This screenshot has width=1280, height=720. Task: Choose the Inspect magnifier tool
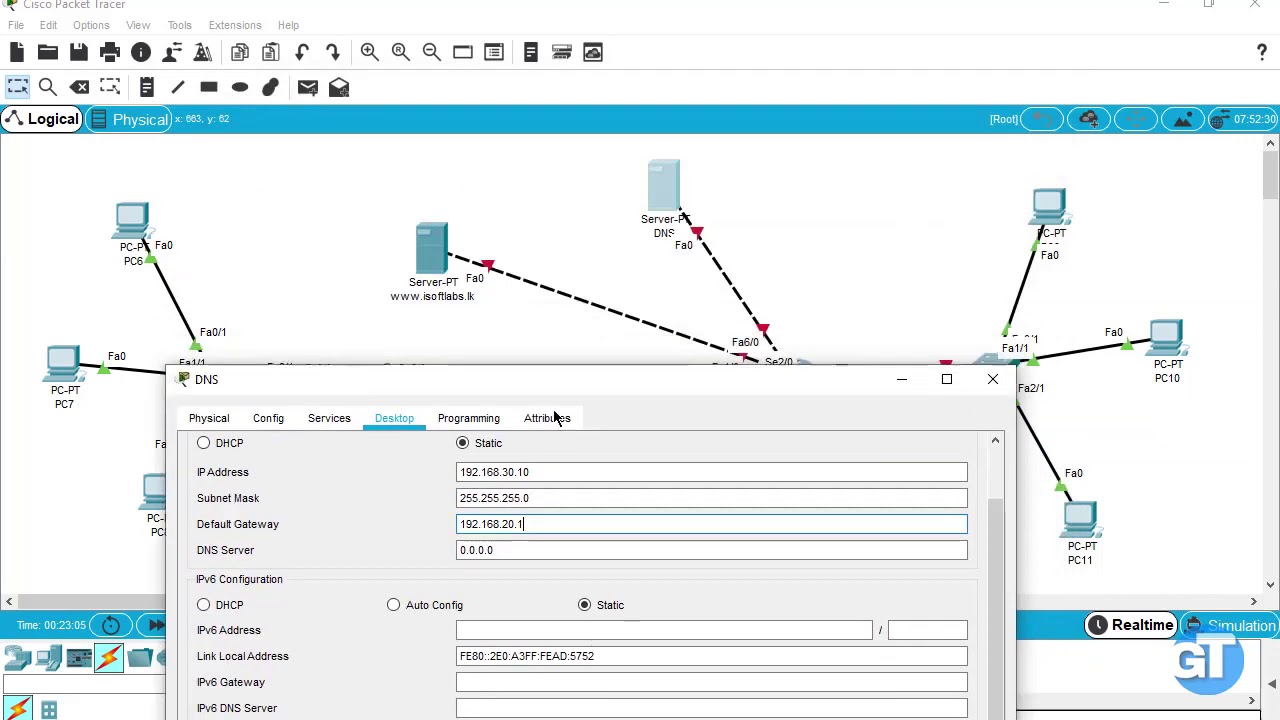(47, 87)
